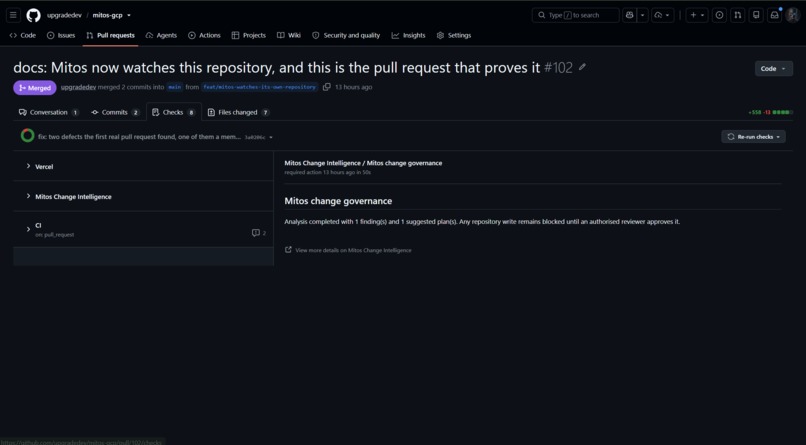Open the Actions tab

pyautogui.click(x=204, y=35)
